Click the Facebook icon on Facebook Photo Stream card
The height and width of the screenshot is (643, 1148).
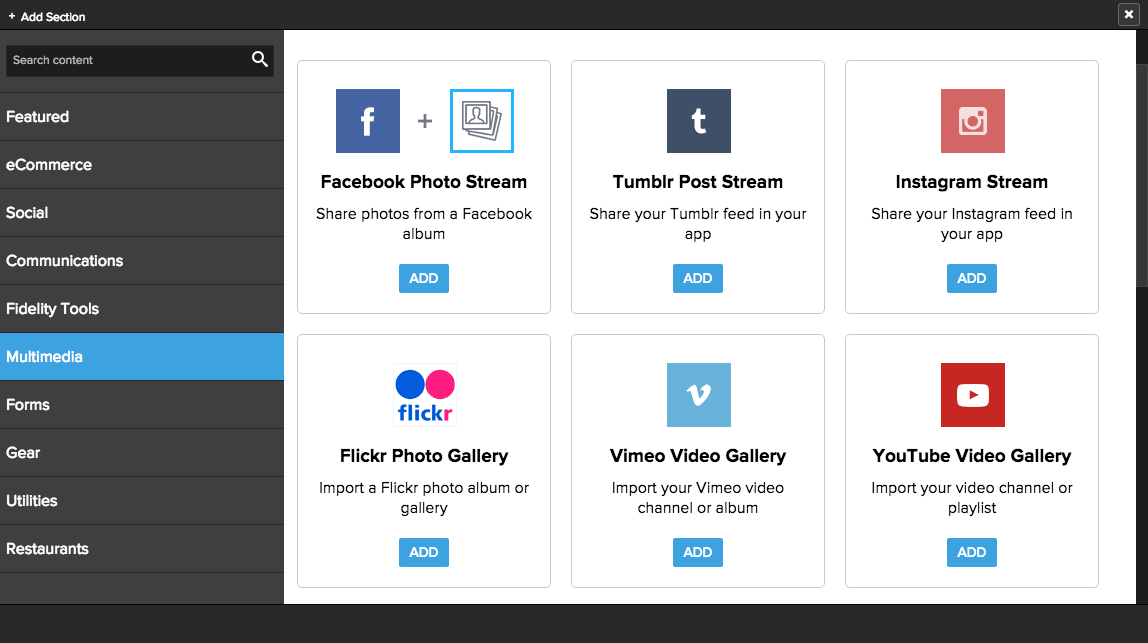367,120
